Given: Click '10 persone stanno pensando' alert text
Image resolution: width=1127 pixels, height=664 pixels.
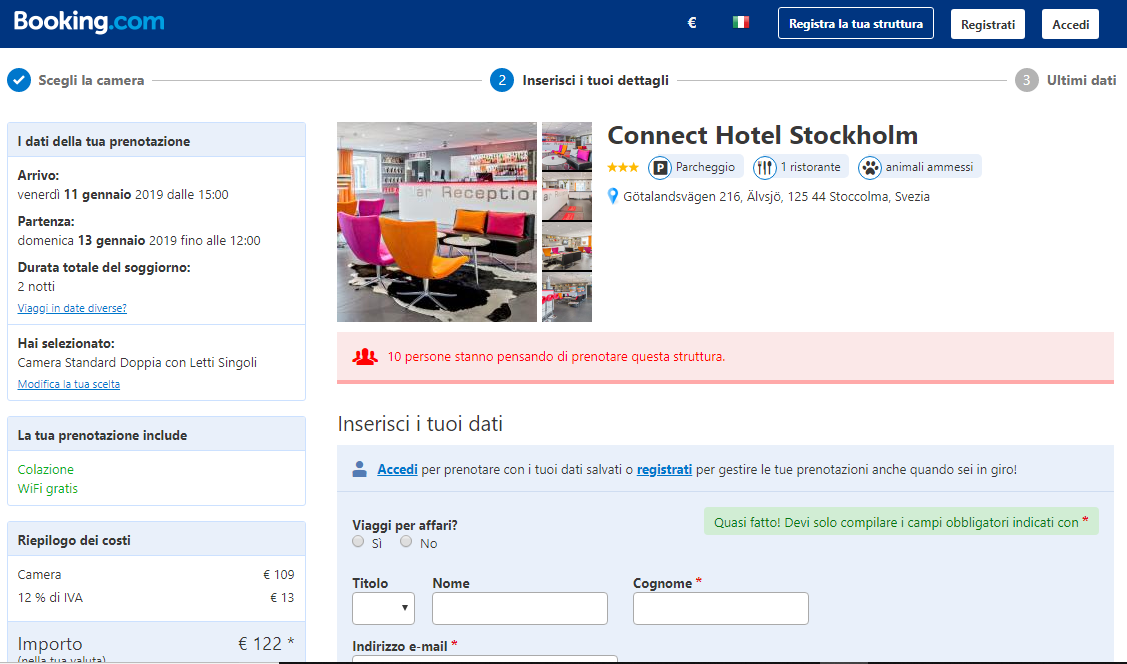Looking at the screenshot, I should click(556, 356).
